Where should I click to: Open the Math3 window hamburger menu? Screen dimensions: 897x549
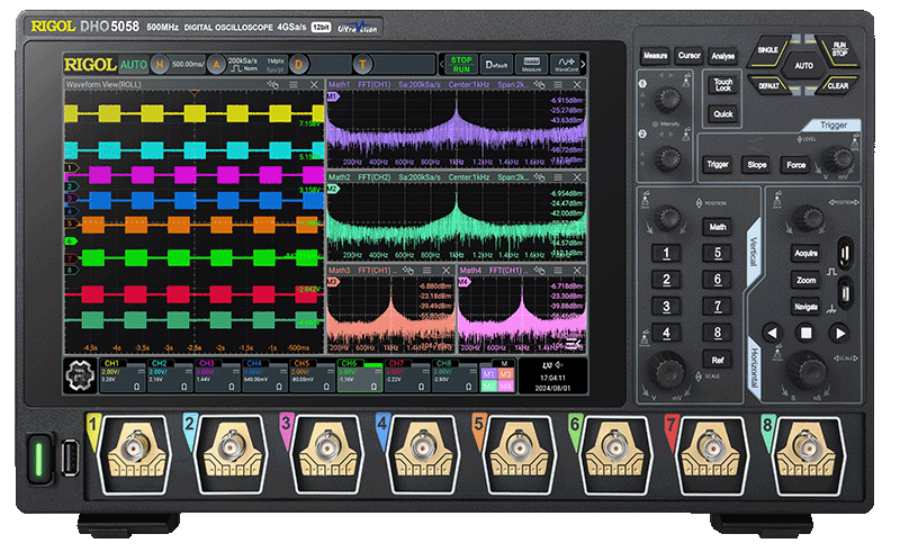tap(428, 270)
